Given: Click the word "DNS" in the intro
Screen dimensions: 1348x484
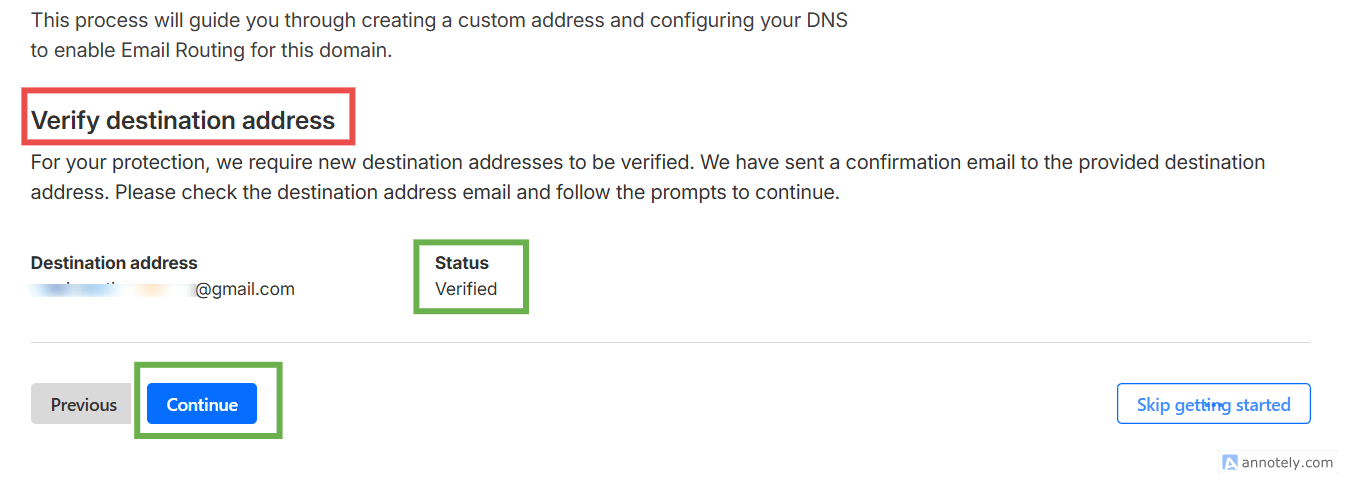Looking at the screenshot, I should click(x=825, y=20).
